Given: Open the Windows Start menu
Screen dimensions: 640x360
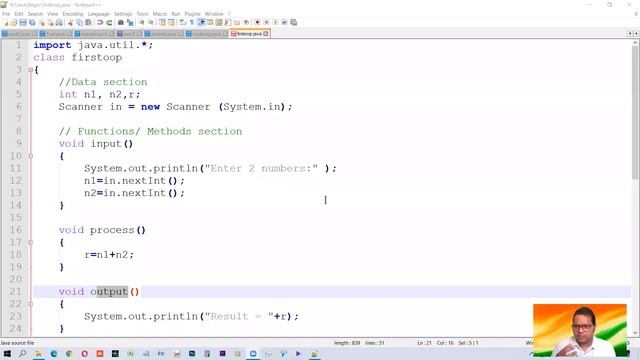Looking at the screenshot, I should [x=7, y=353].
